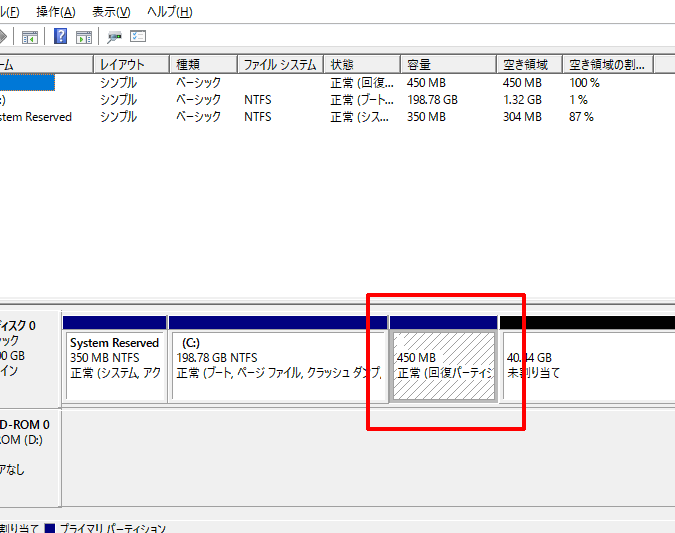Sort by the 状態 column header
Image resolution: width=675 pixels, height=533 pixels.
pos(362,65)
